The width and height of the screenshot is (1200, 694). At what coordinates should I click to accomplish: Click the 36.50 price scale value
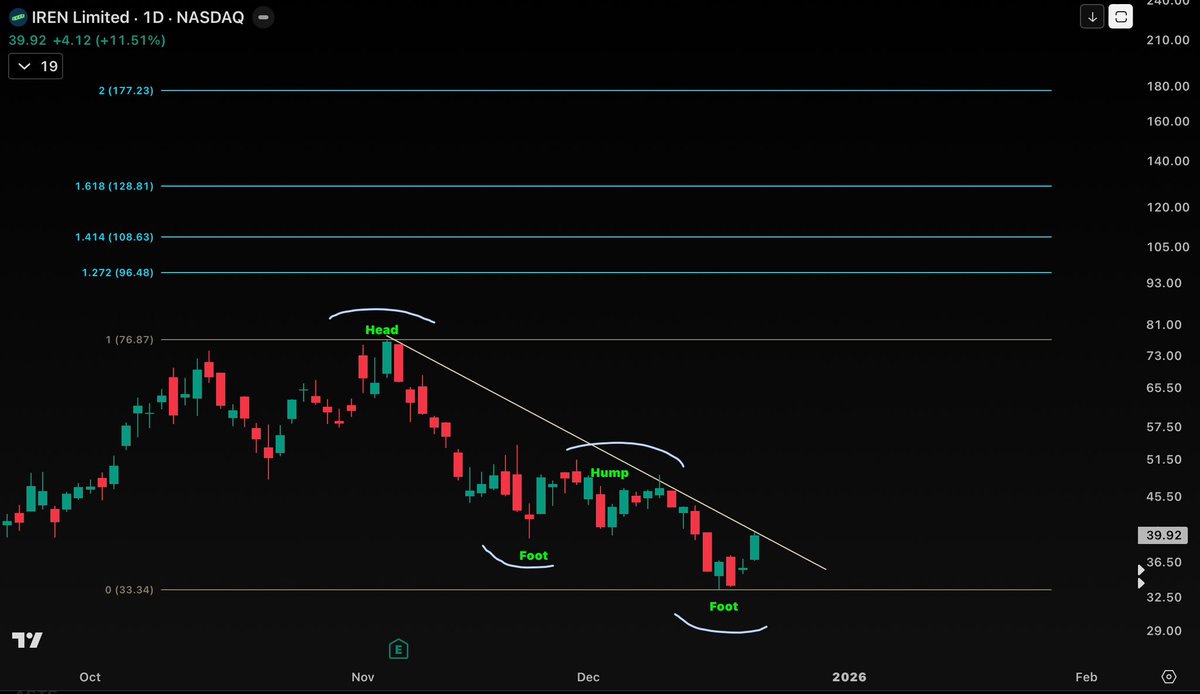coord(1165,562)
